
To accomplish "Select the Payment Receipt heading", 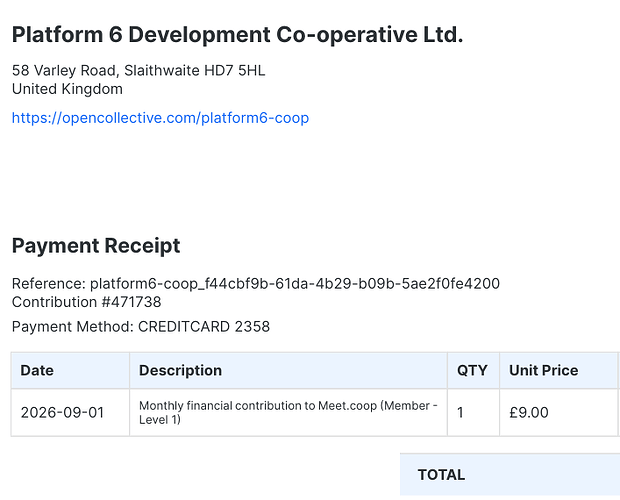I will (96, 245).
